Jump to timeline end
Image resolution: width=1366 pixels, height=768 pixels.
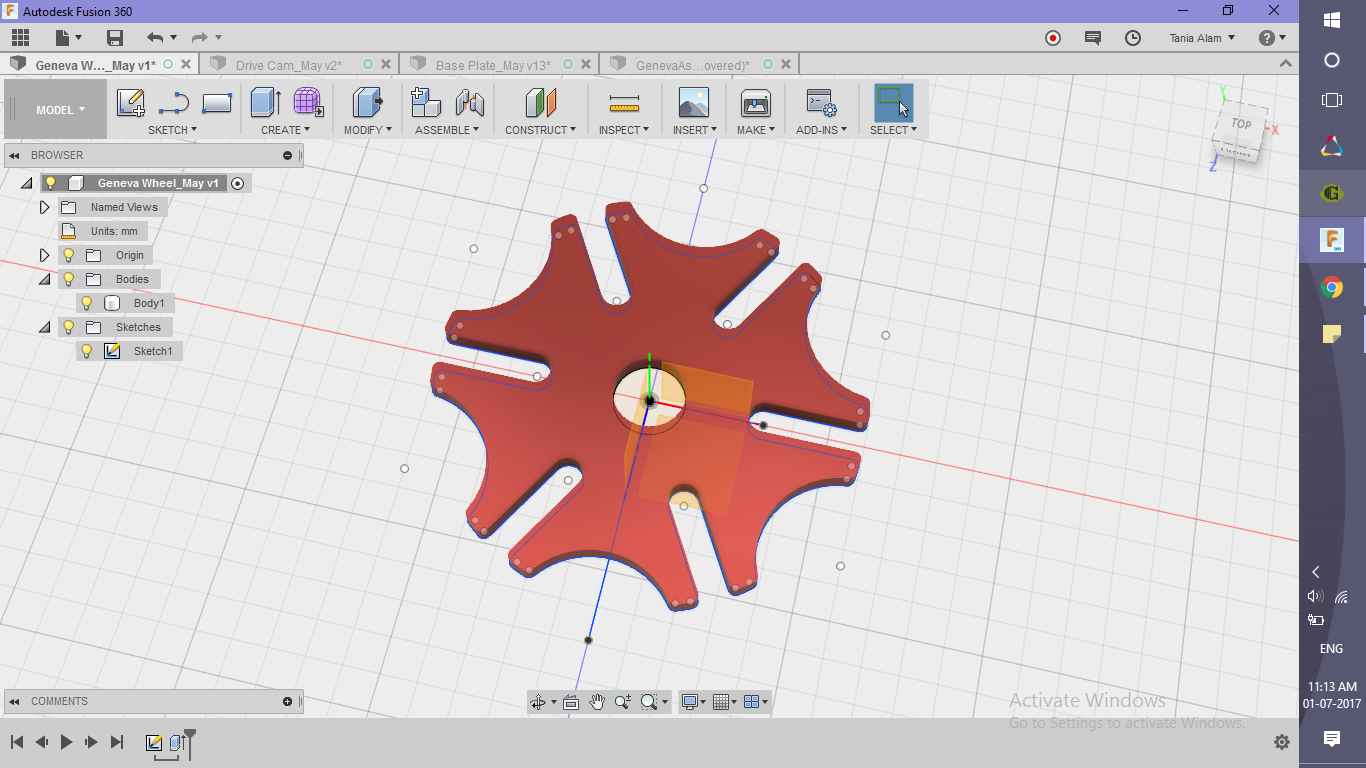[x=117, y=742]
